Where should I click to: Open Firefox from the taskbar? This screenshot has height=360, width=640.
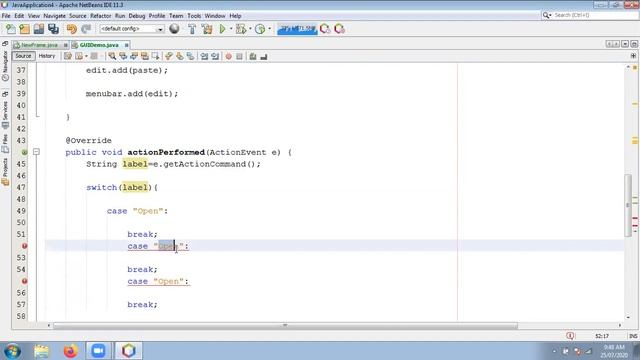[x=70, y=351]
